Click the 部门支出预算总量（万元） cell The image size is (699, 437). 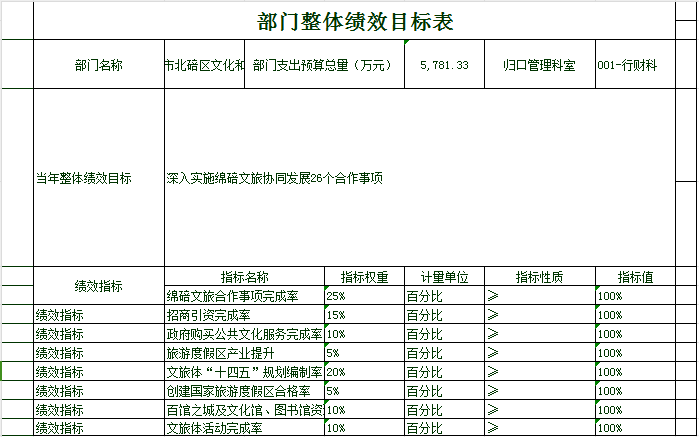tap(325, 64)
